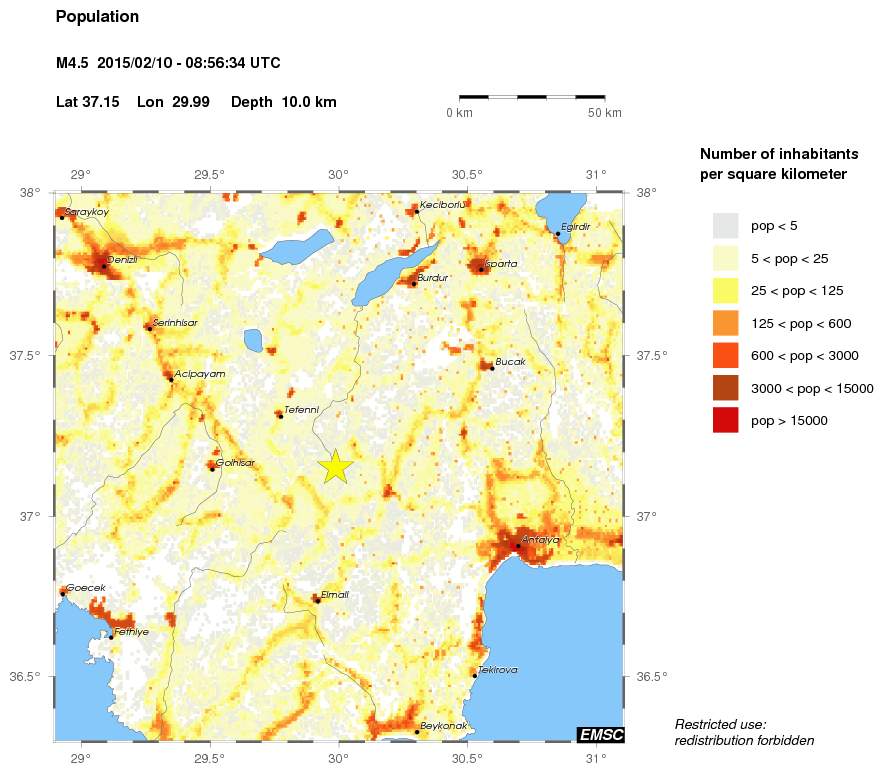Click the Antalya city marker dot

click(x=517, y=545)
